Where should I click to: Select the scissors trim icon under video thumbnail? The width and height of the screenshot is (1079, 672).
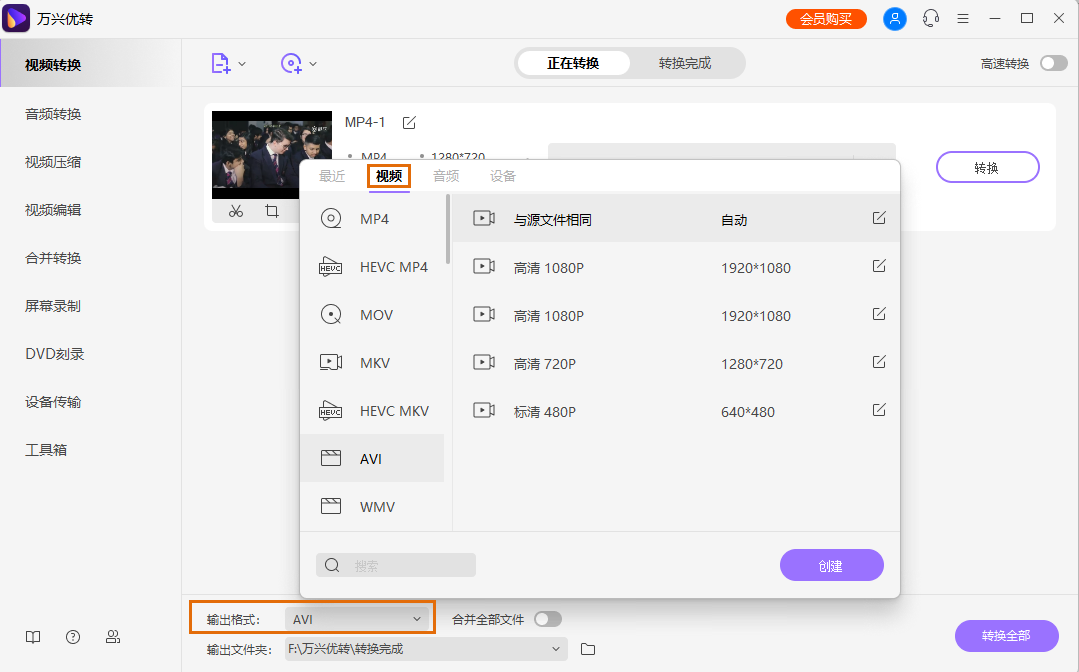click(235, 212)
